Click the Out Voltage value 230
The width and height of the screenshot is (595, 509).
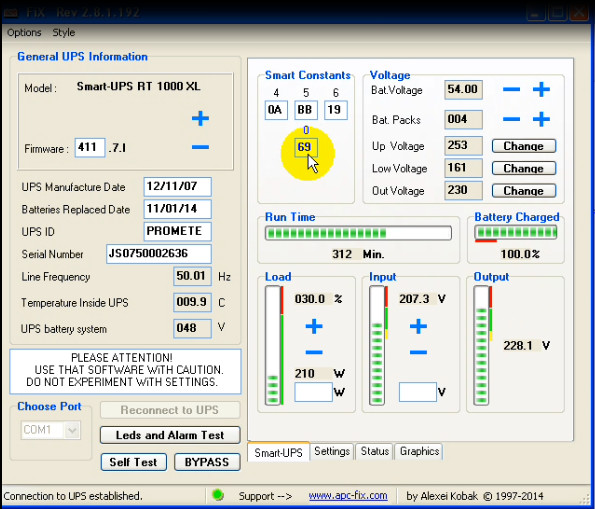point(463,191)
